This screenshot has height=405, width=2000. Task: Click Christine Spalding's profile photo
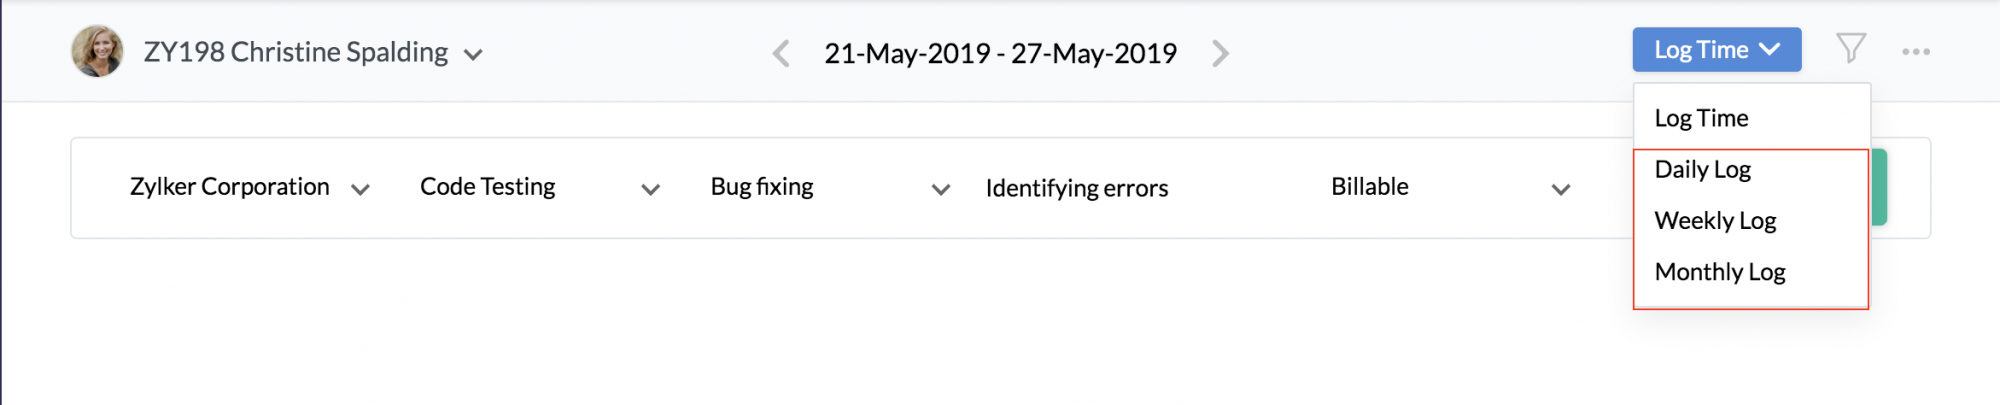coord(97,51)
